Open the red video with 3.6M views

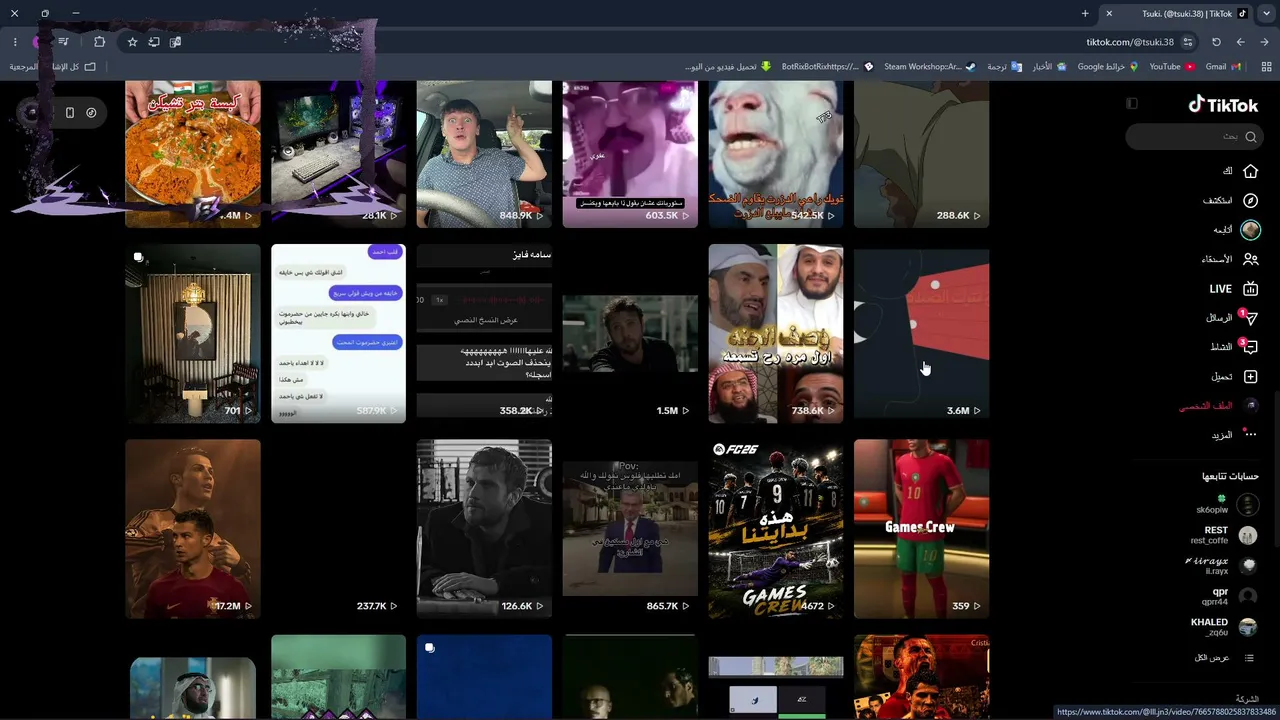pos(922,334)
